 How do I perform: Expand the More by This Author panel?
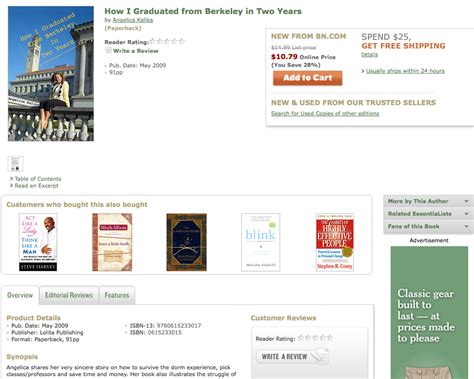(428, 201)
